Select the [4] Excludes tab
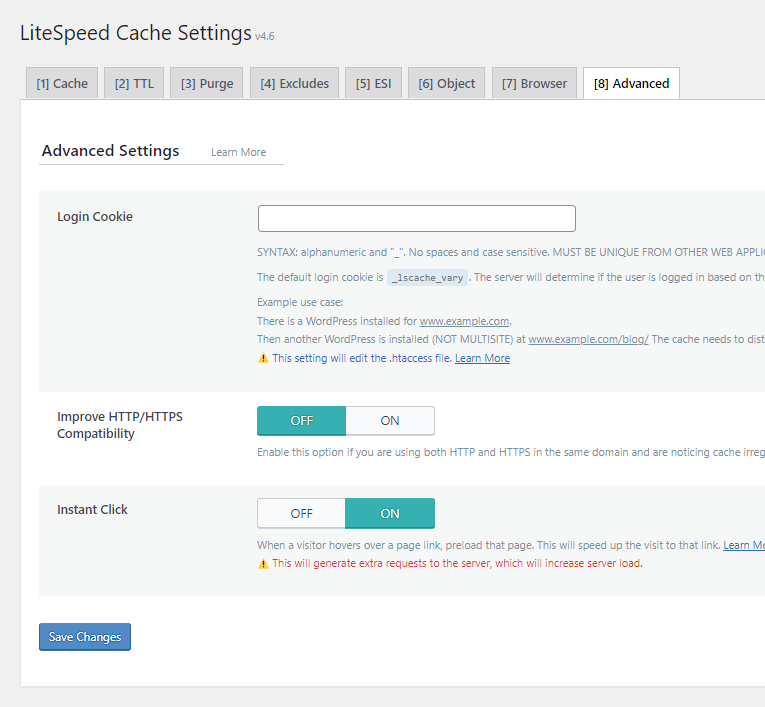The image size is (765, 707). click(295, 83)
